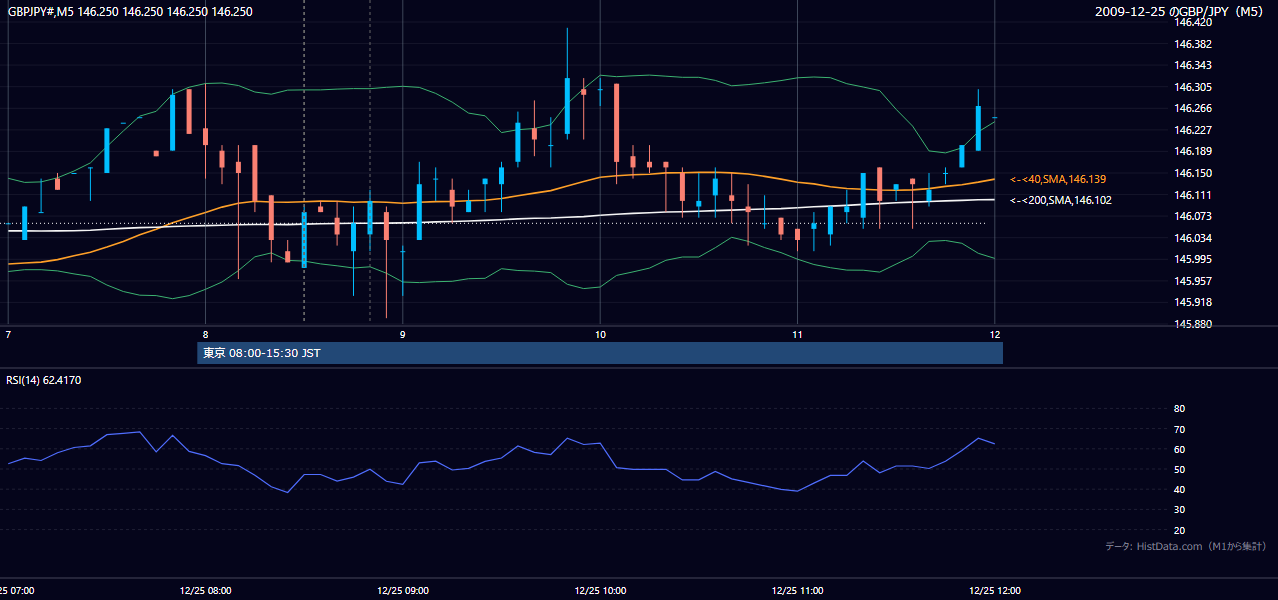The width and height of the screenshot is (1278, 600).
Task: Click the 12/25 11:00 bottom time label
Action: 797,591
